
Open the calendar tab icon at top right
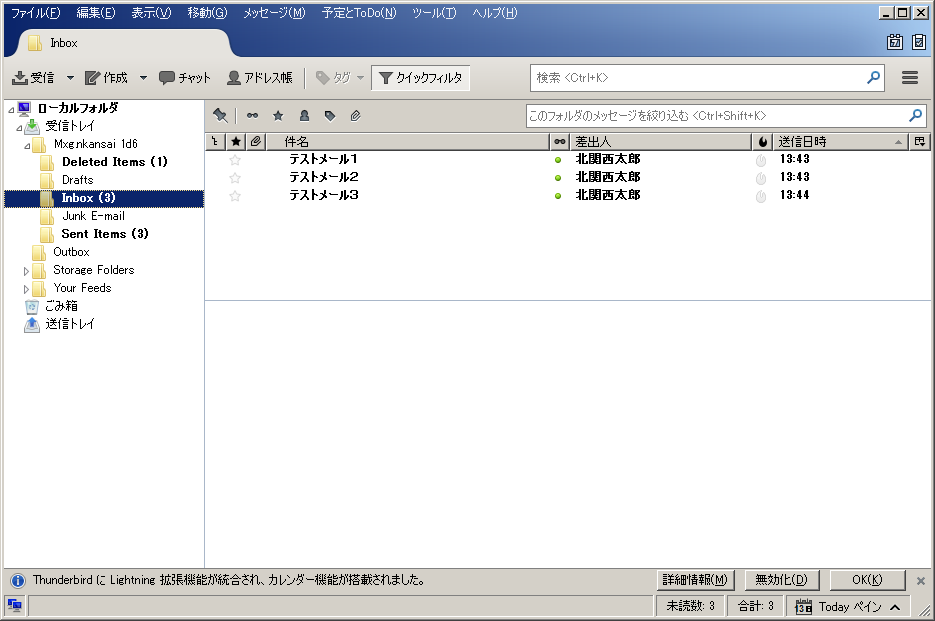895,42
